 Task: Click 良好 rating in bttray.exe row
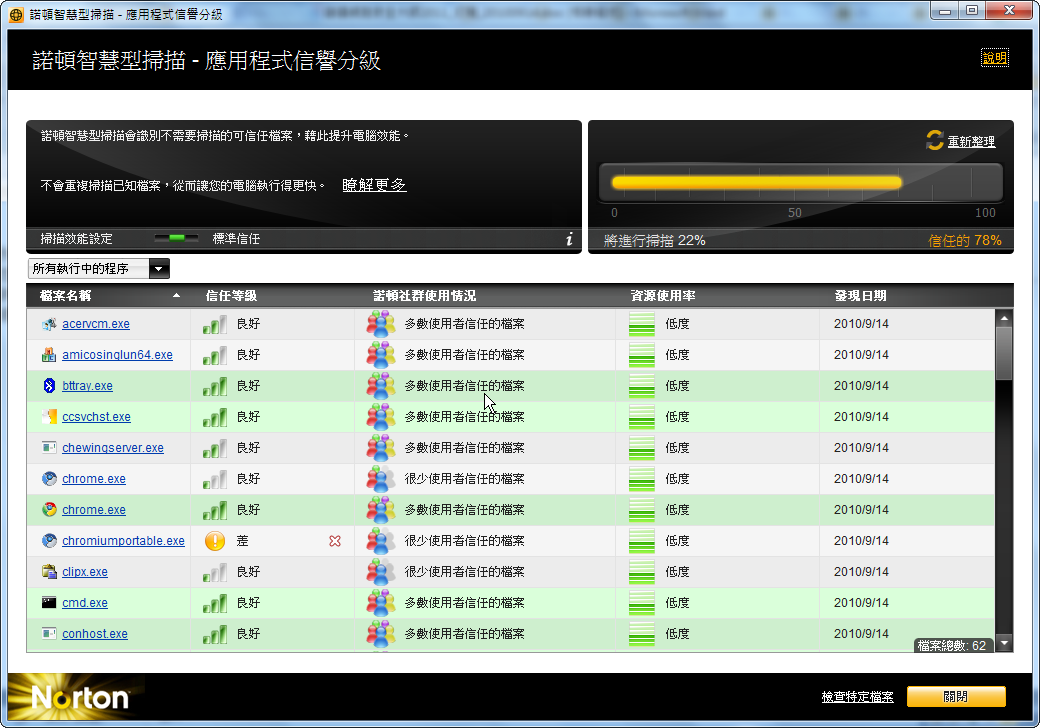point(249,386)
